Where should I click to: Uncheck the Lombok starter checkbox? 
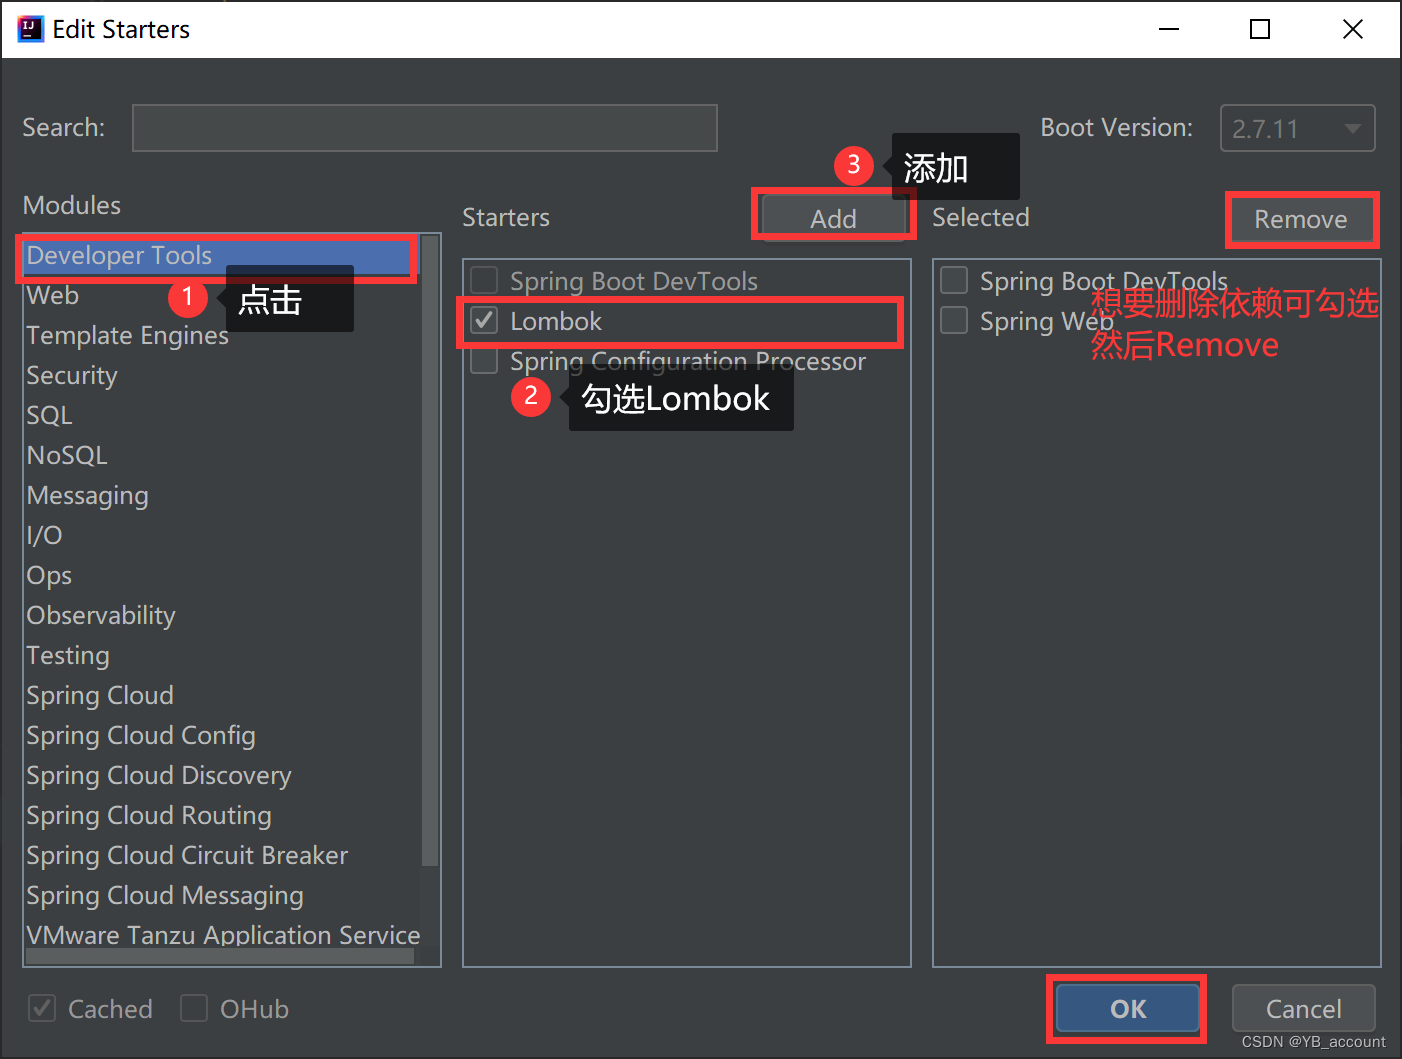pyautogui.click(x=485, y=321)
